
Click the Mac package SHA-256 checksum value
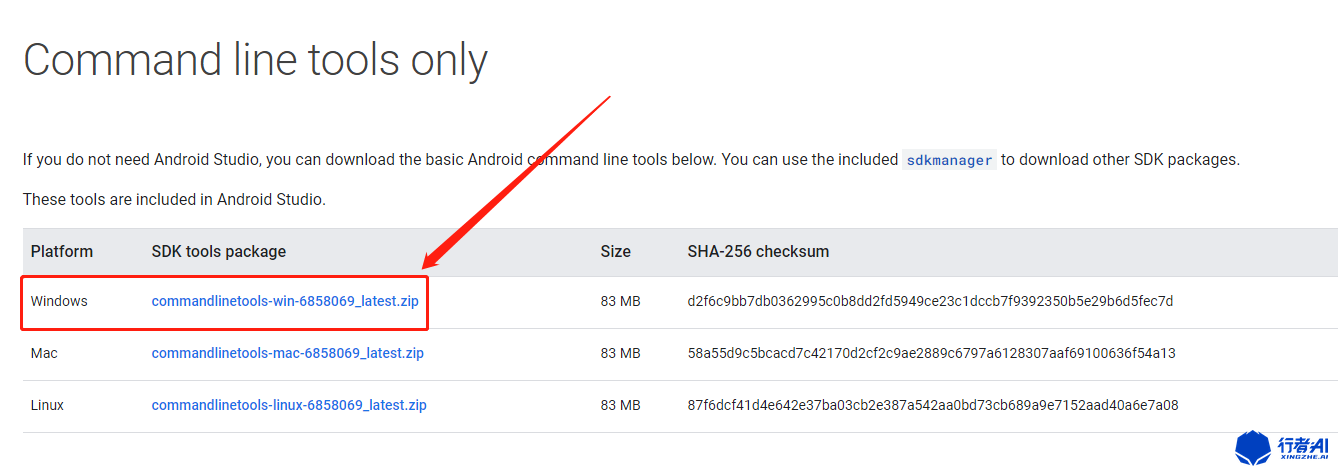tap(931, 353)
